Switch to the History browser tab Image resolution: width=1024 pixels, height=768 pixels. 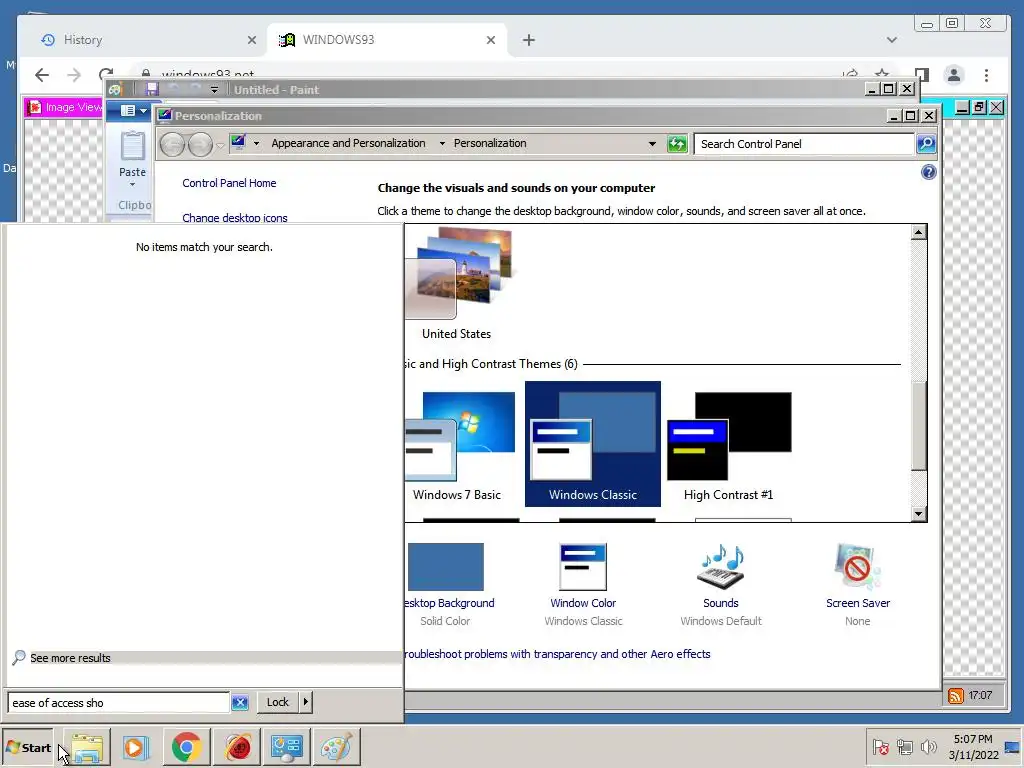pos(147,40)
